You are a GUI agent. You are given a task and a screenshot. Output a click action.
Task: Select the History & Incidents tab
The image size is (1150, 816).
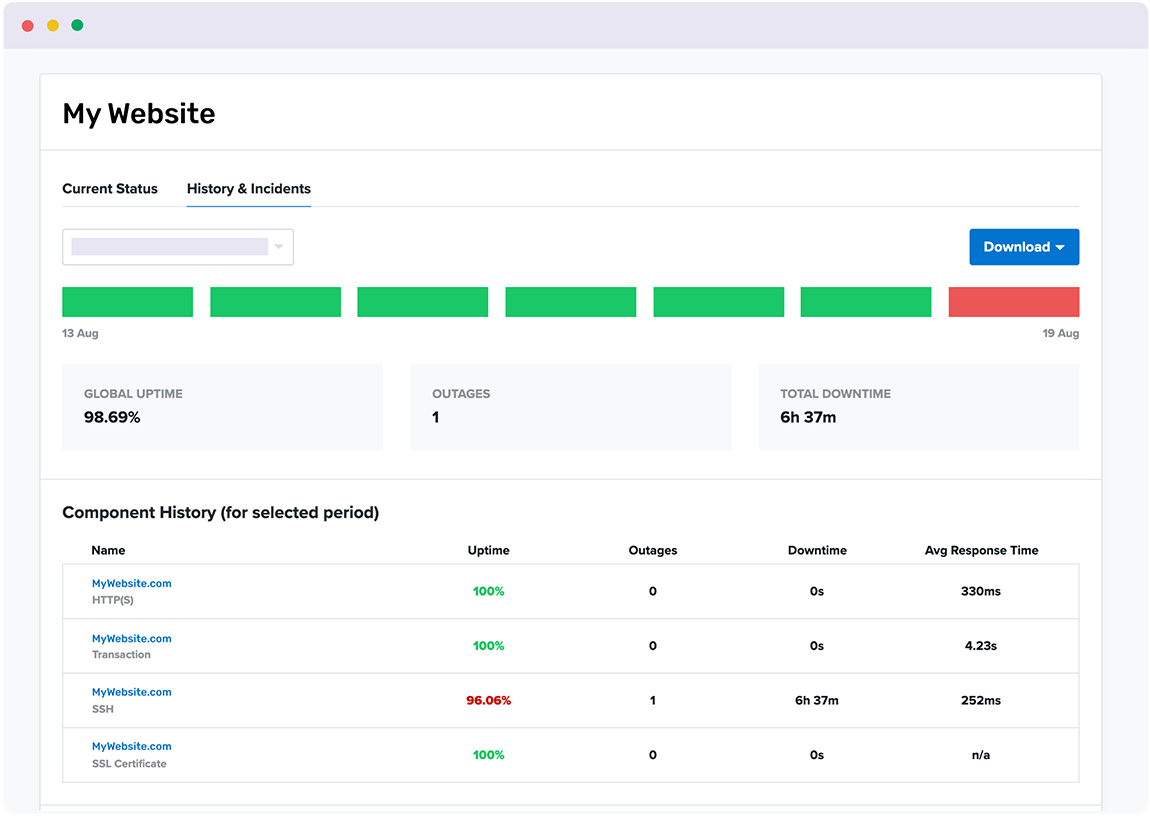click(x=248, y=188)
